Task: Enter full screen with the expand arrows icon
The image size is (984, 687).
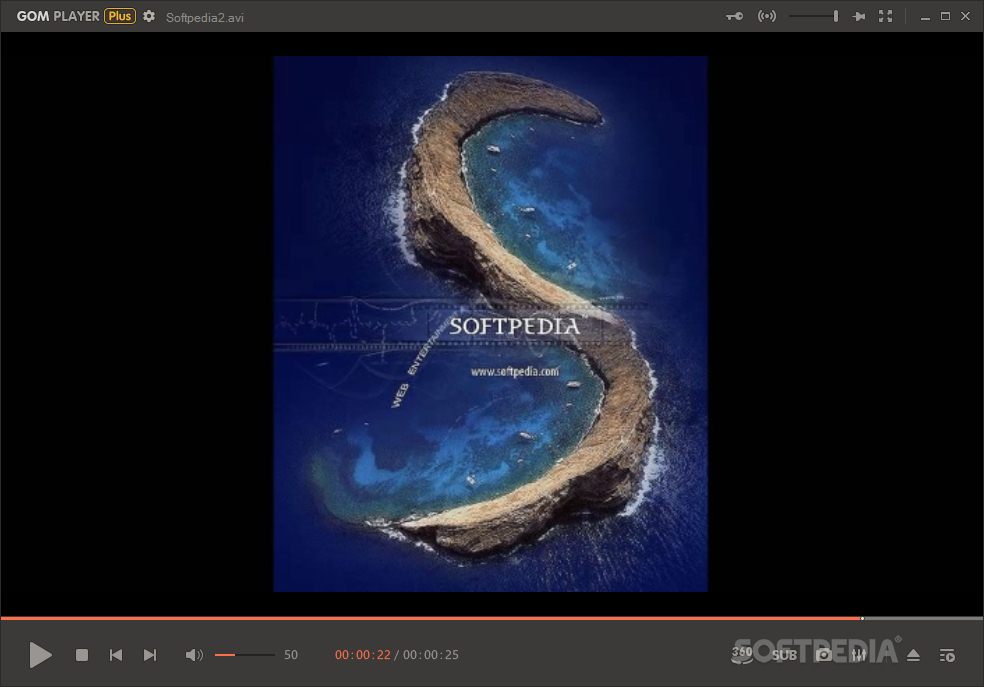Action: (x=885, y=16)
